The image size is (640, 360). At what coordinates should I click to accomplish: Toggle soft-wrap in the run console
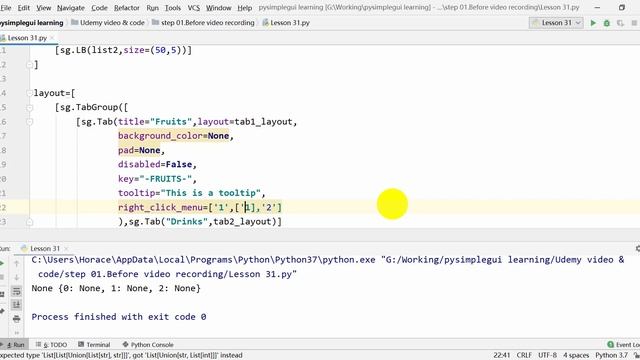[16, 291]
